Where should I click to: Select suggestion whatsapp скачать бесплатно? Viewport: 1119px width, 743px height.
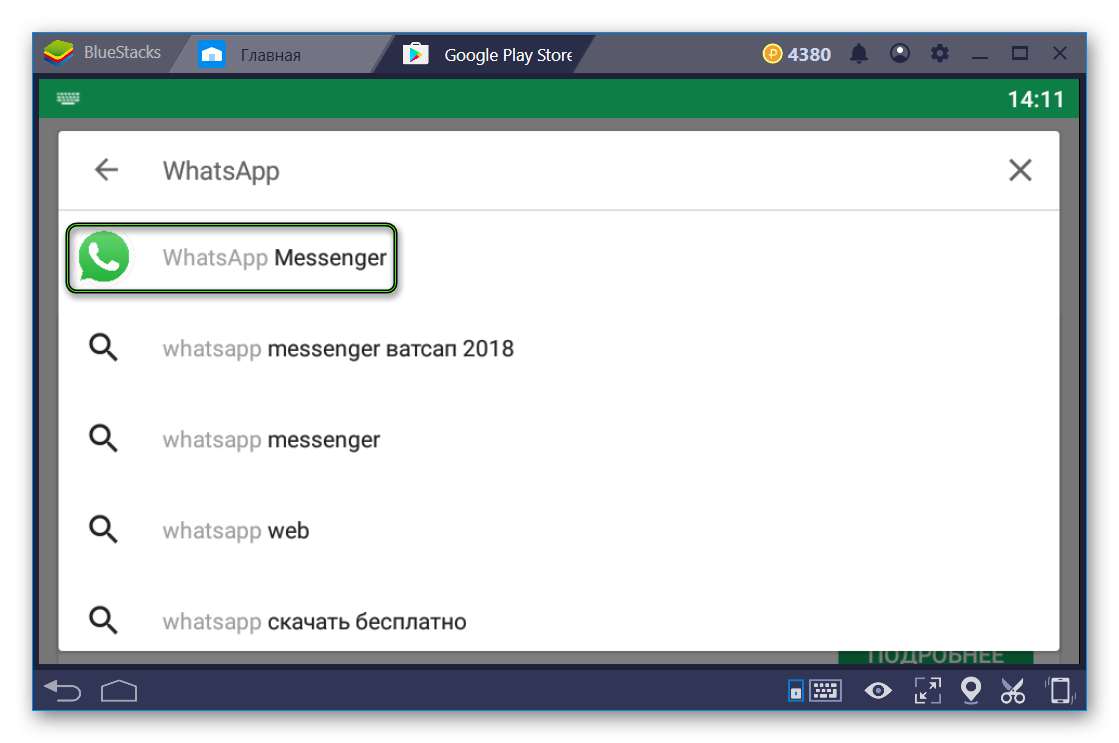[559, 620]
